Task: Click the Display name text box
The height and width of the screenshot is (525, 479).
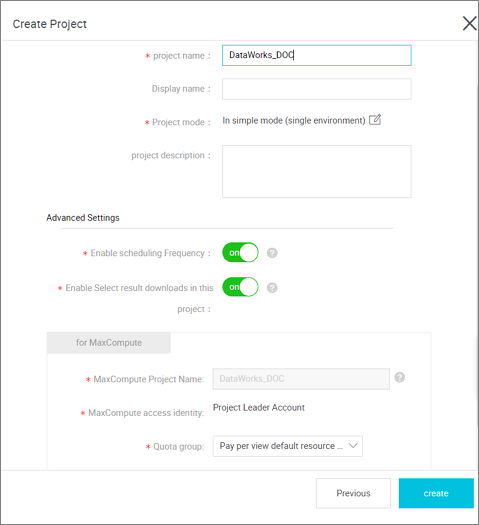Action: coord(317,89)
